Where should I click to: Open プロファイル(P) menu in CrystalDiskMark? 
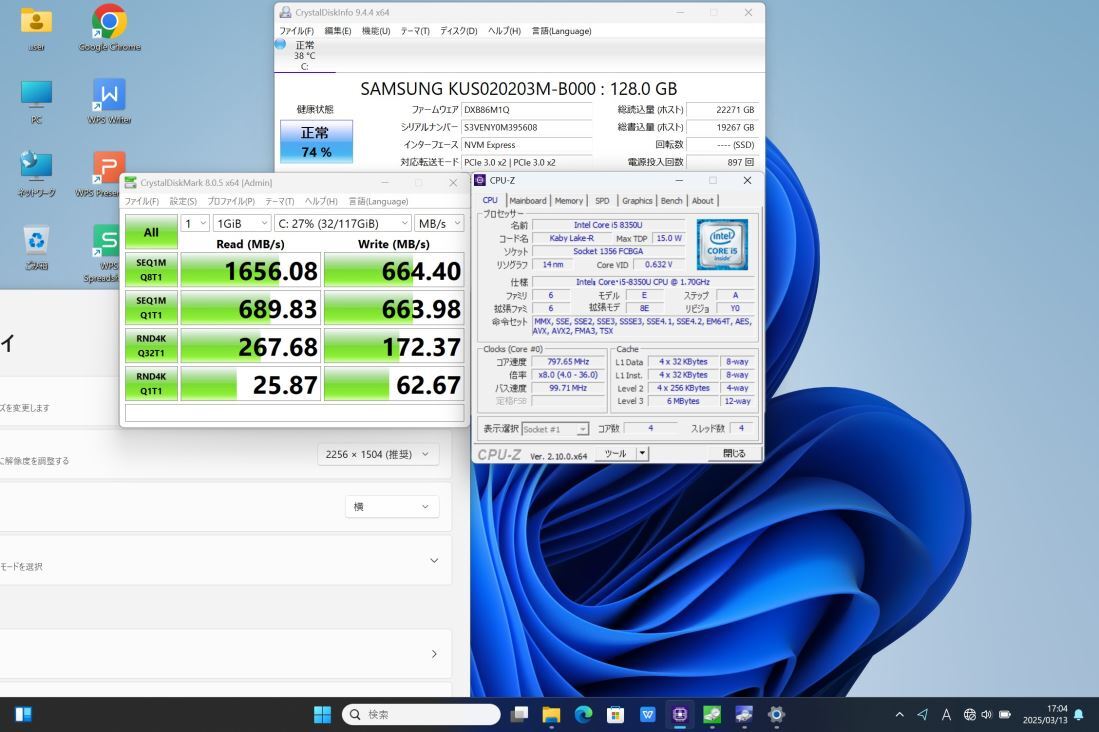pyautogui.click(x=231, y=201)
